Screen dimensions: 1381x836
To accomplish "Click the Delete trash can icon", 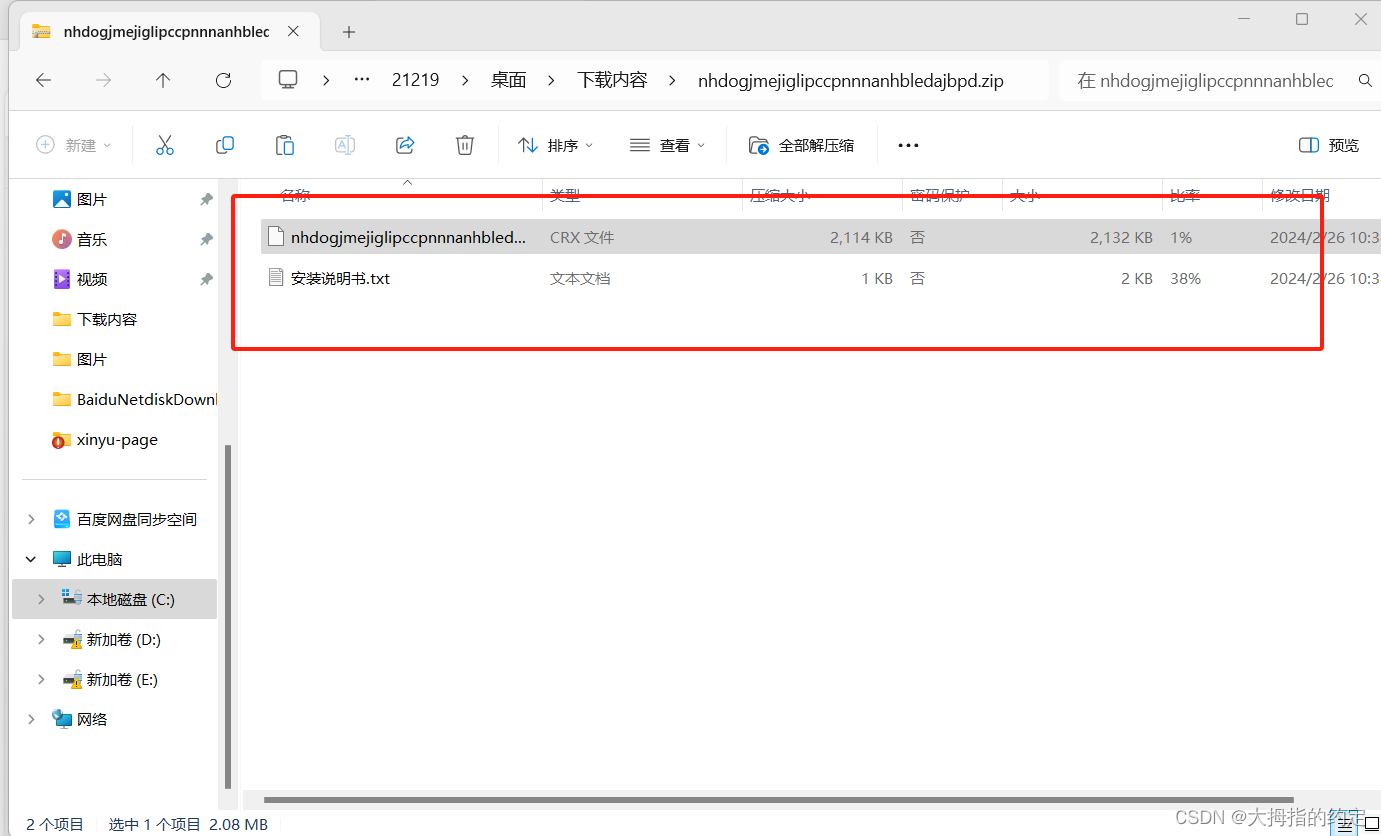I will pos(465,145).
